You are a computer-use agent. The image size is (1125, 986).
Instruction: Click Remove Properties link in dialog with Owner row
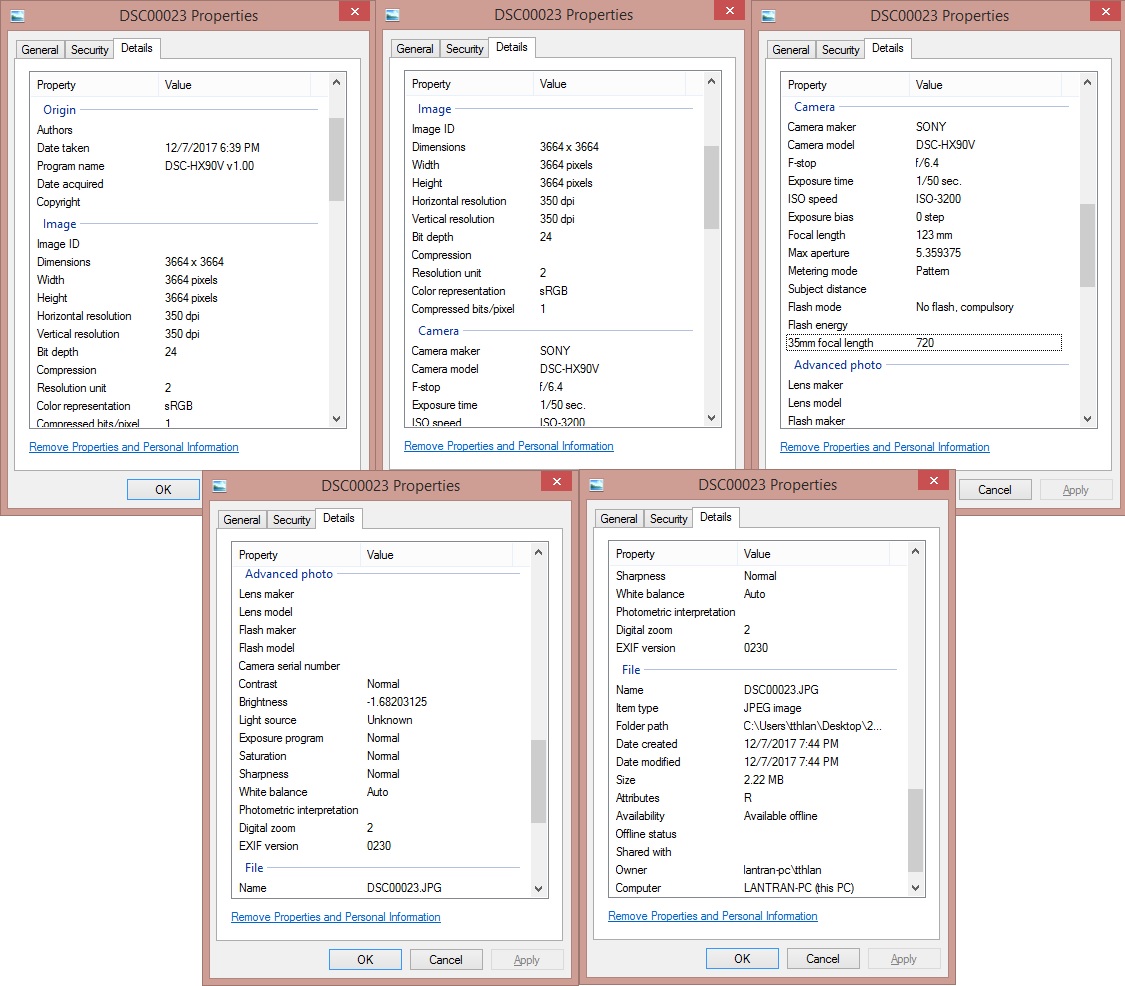click(x=712, y=916)
